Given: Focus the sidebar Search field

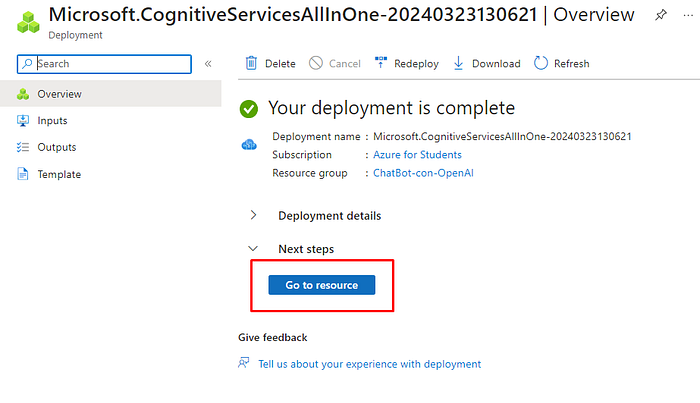Looking at the screenshot, I should coord(104,64).
